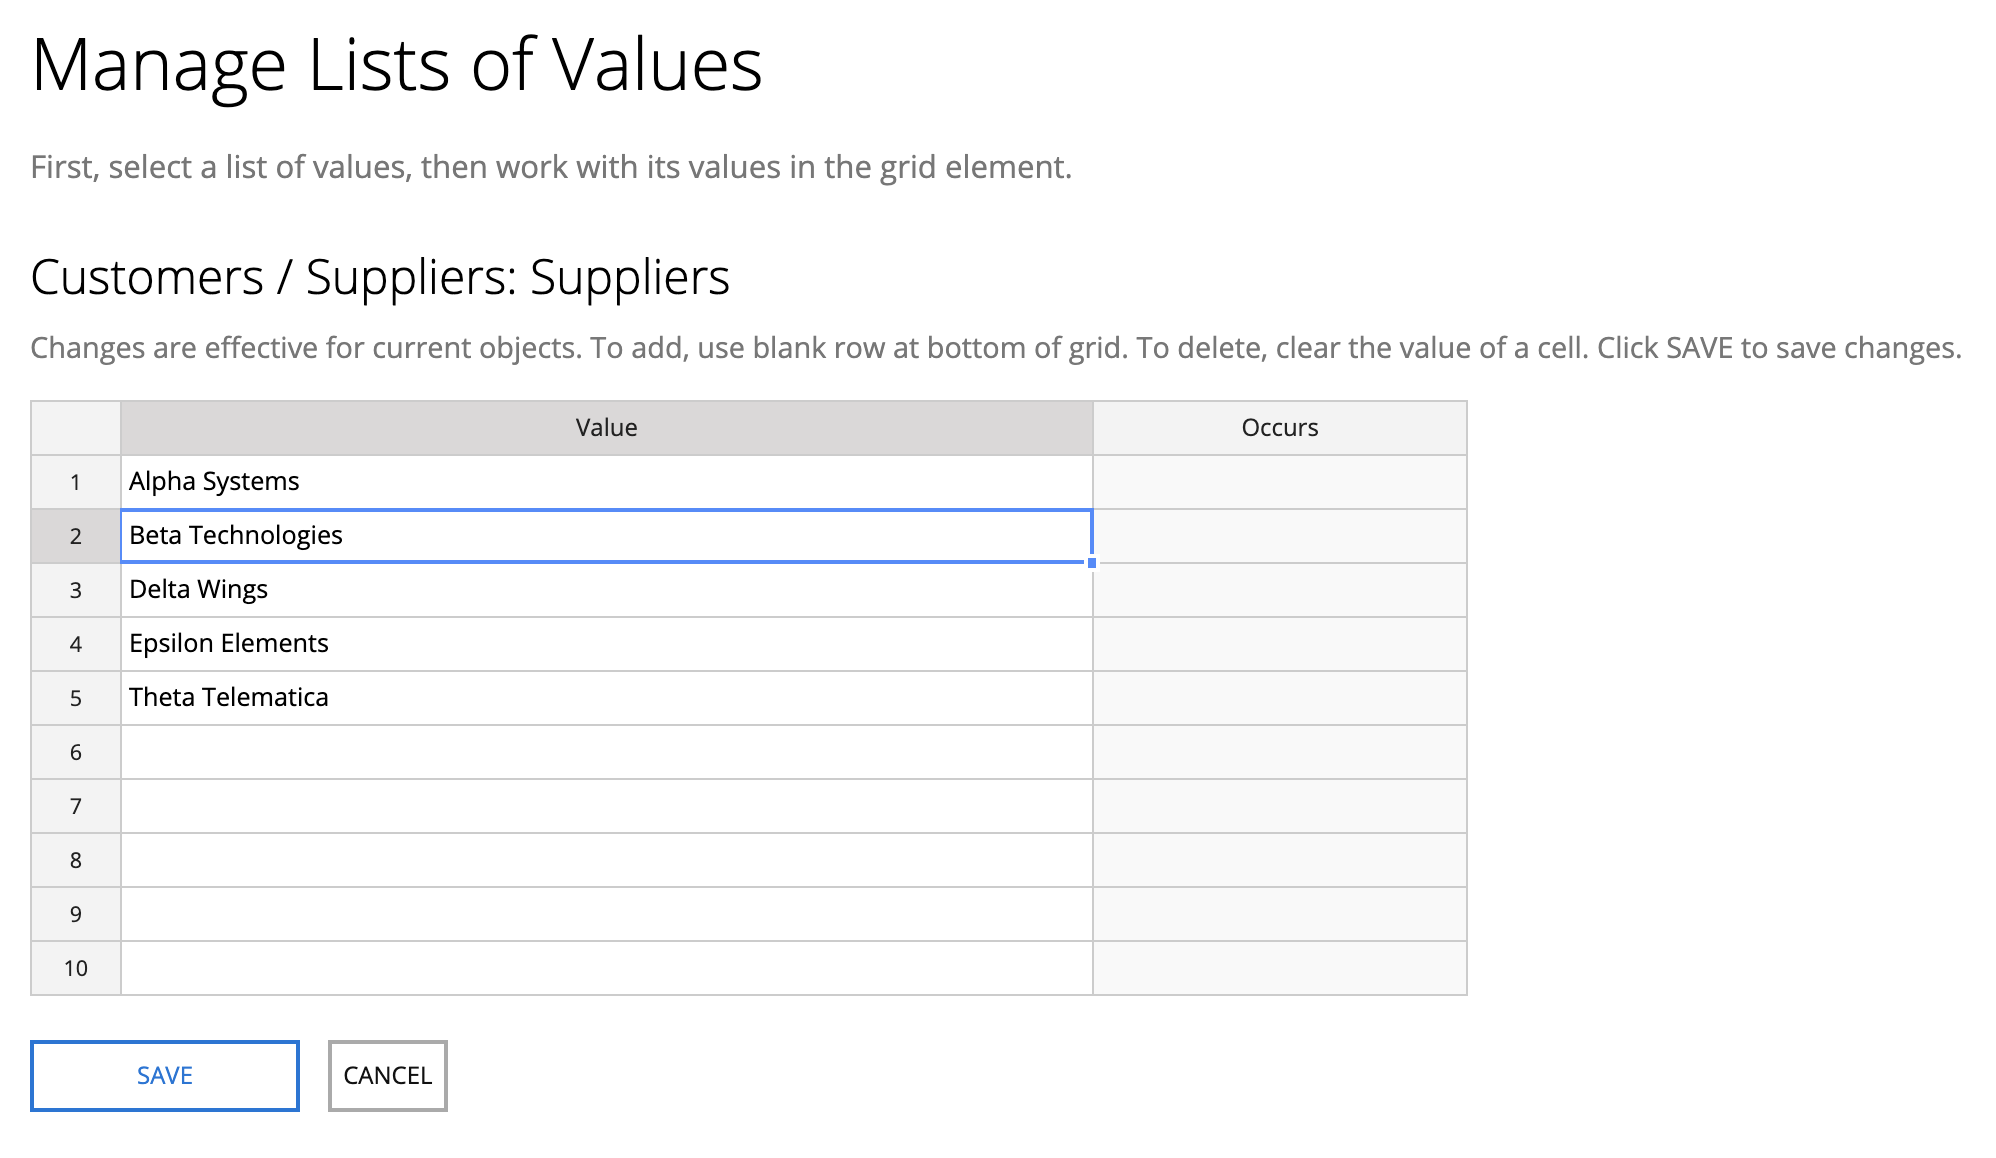Click the blank Value cell in row 6
Image resolution: width=1996 pixels, height=1158 pixels.
point(606,752)
